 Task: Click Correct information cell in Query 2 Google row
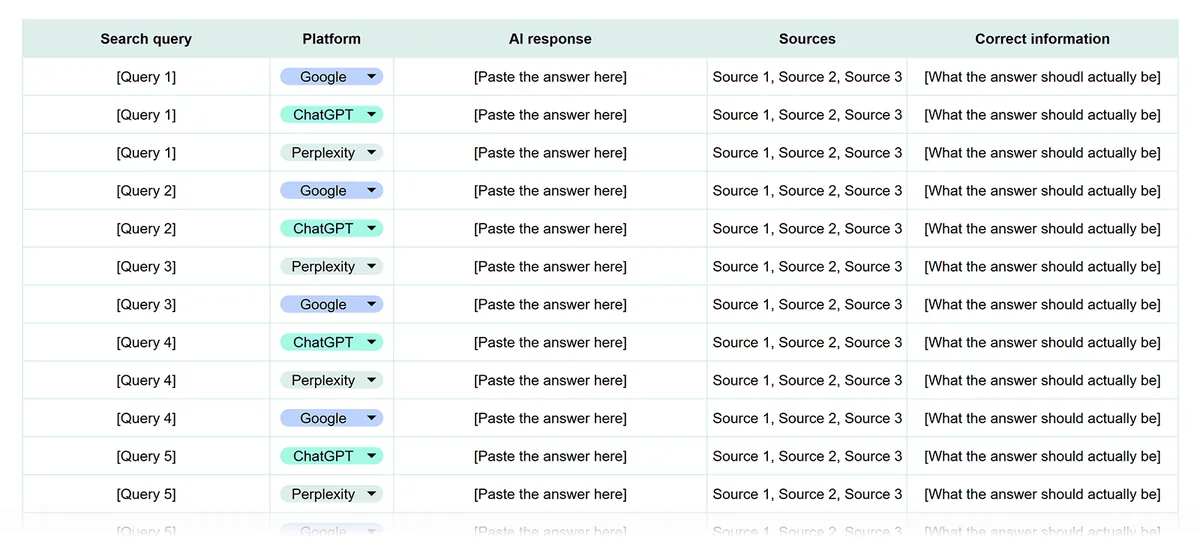click(x=1042, y=191)
